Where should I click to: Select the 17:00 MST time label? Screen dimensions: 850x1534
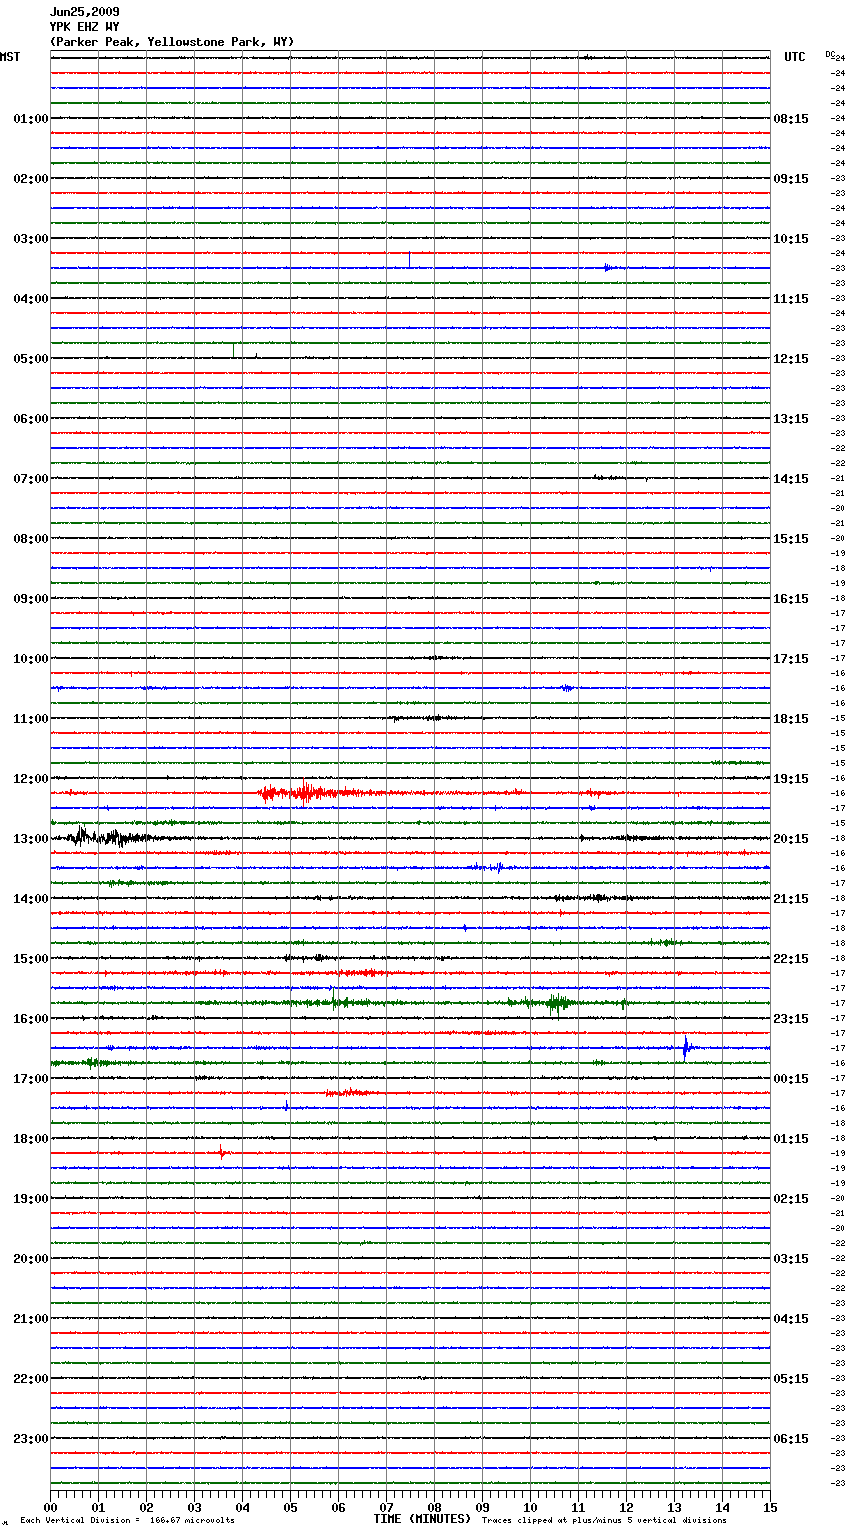(x=31, y=1079)
